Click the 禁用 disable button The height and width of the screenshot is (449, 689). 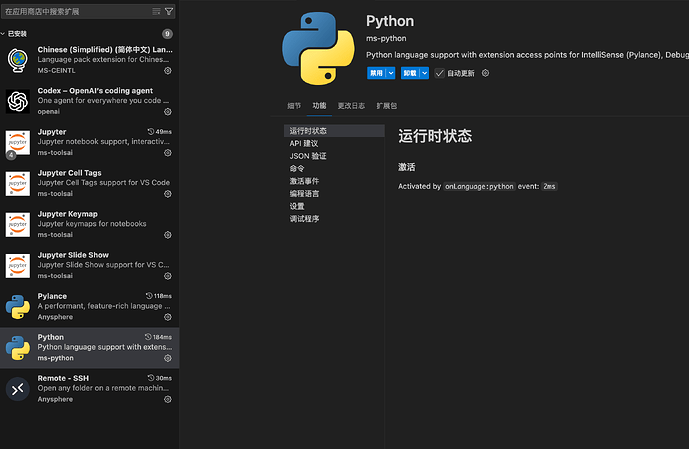[376, 73]
